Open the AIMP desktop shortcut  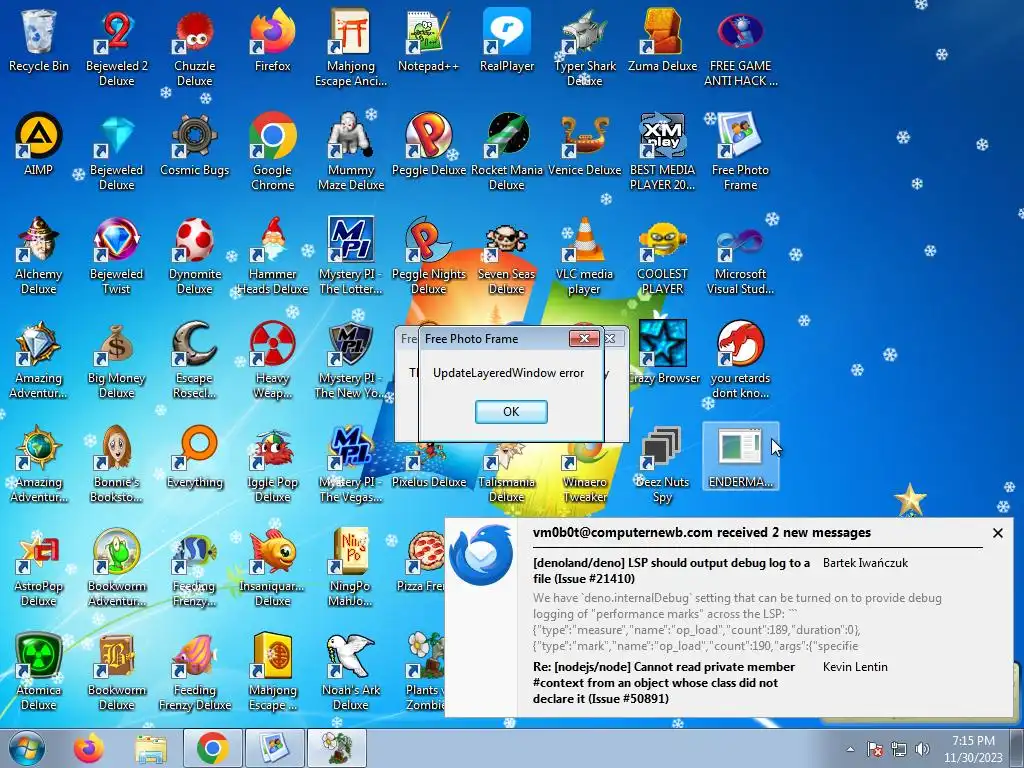(39, 146)
